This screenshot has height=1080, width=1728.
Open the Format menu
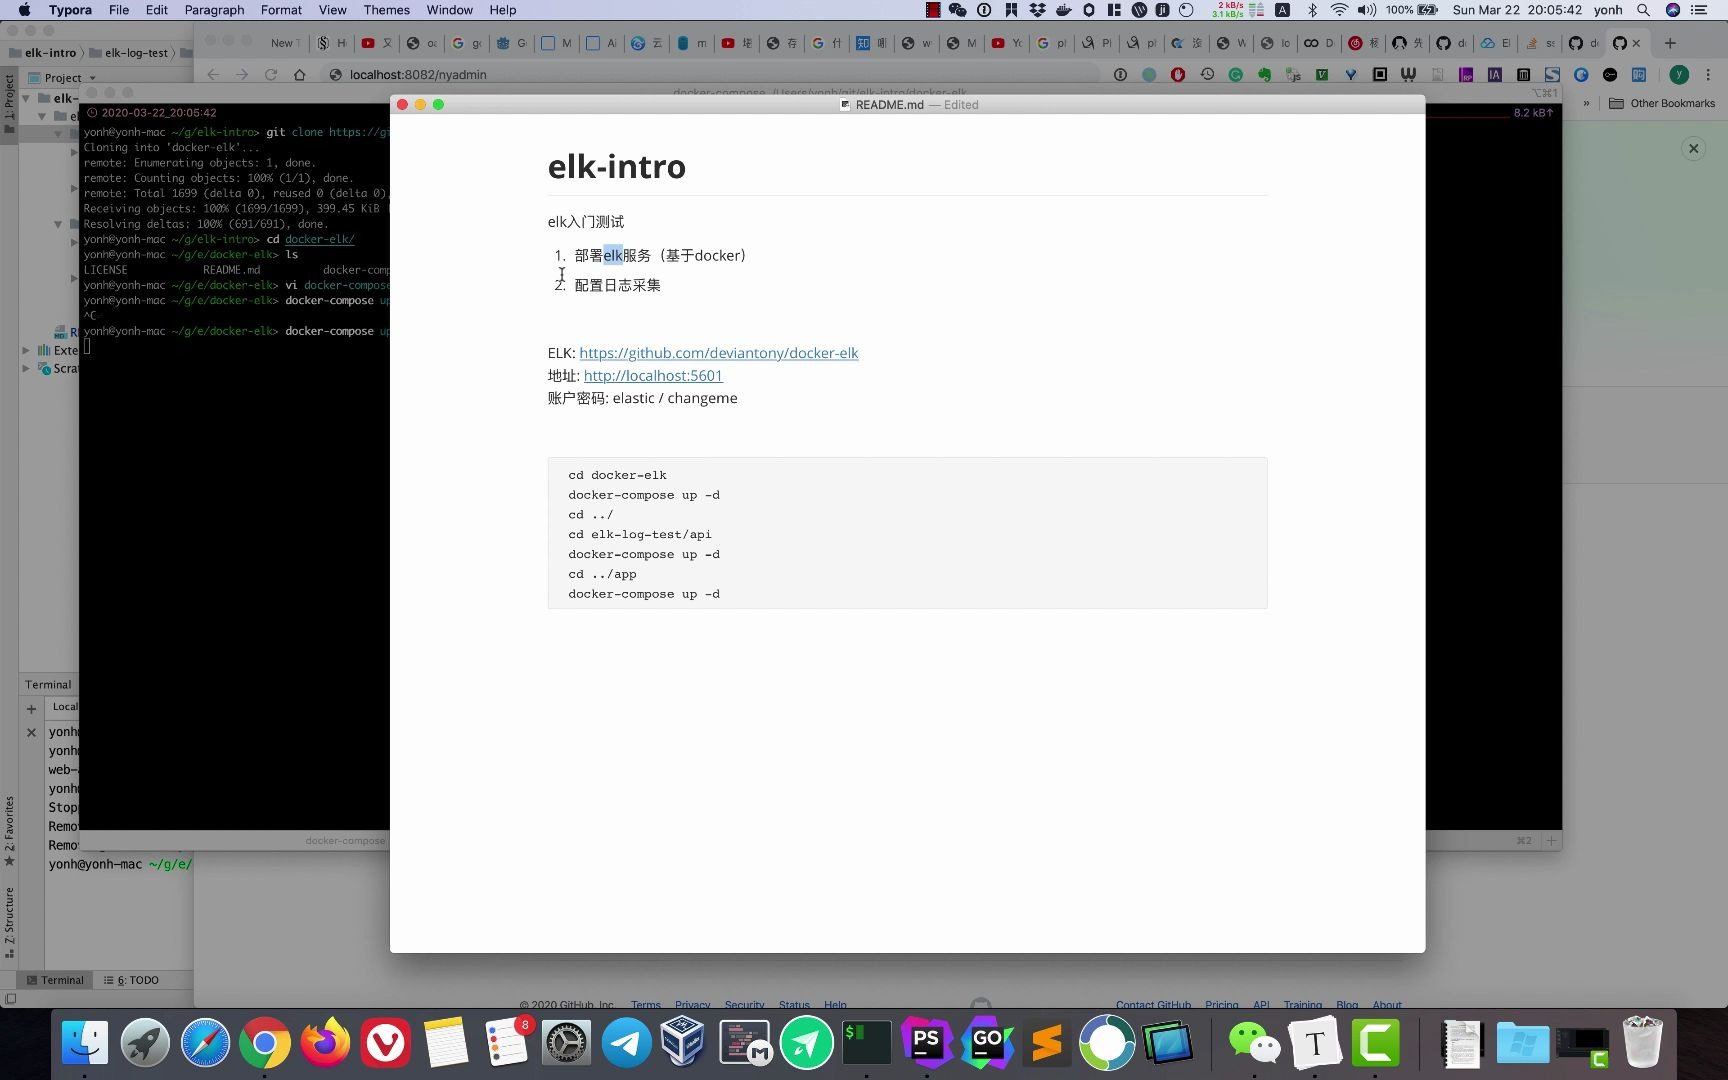click(281, 10)
